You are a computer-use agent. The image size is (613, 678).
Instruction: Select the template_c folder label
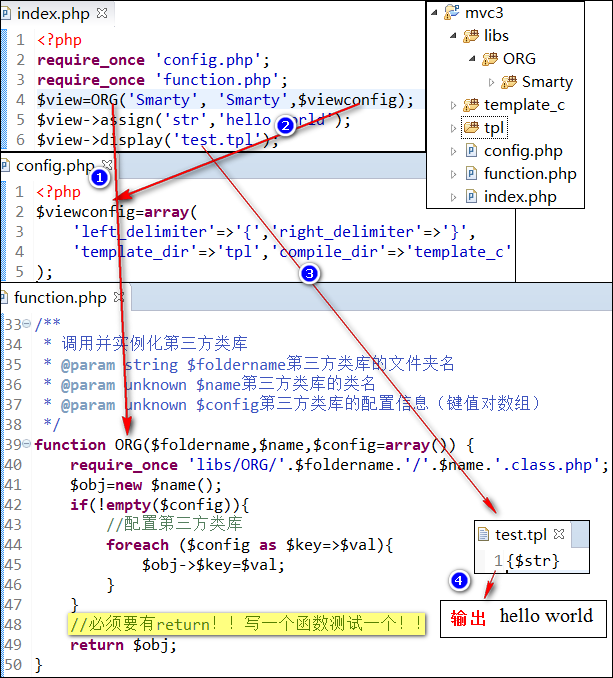(524, 105)
